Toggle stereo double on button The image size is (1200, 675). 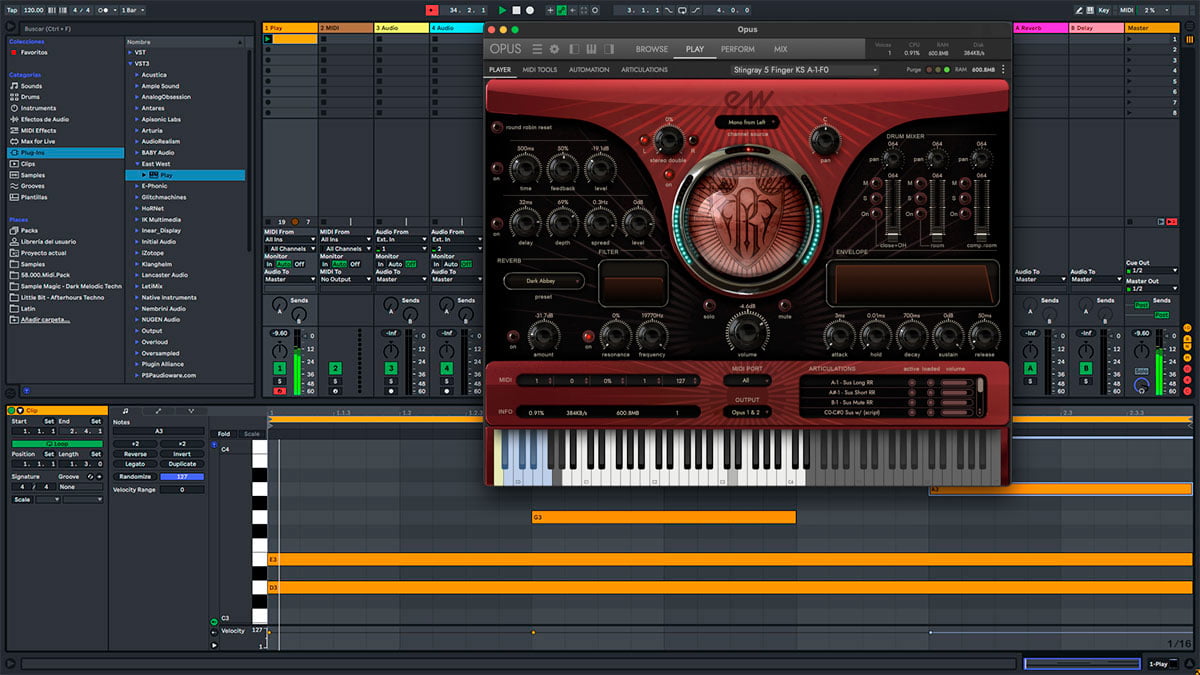[x=669, y=175]
